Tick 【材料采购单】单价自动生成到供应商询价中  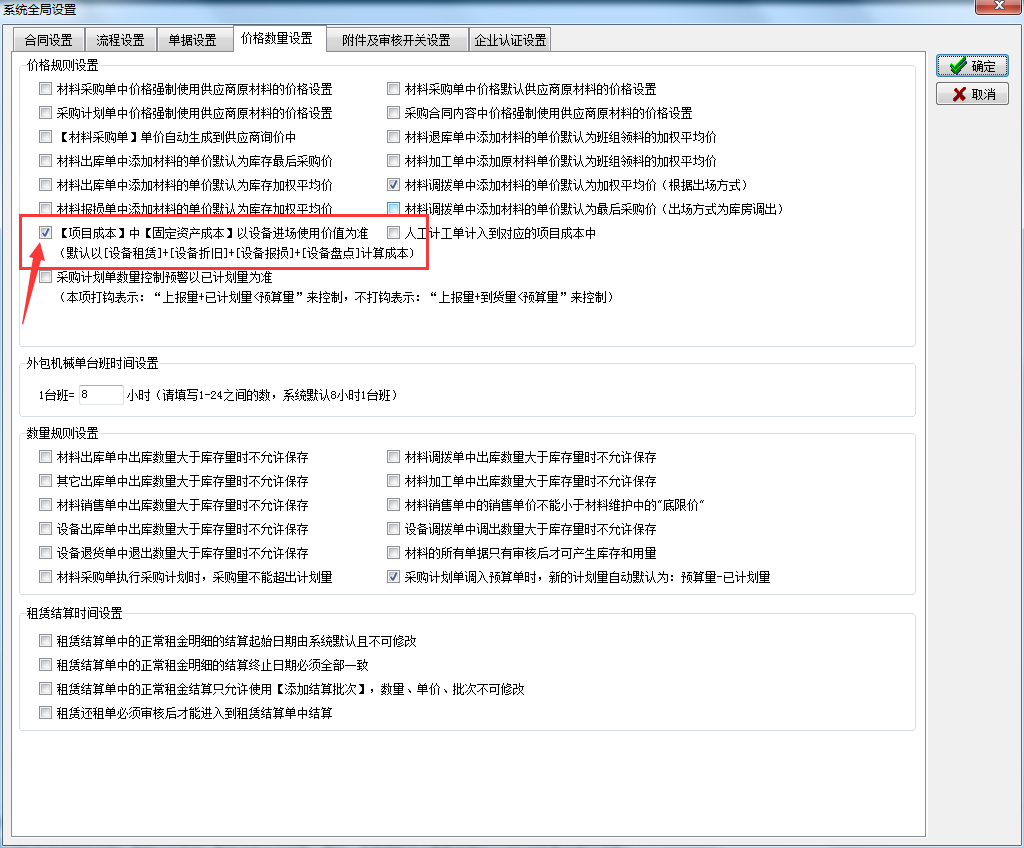coord(45,137)
